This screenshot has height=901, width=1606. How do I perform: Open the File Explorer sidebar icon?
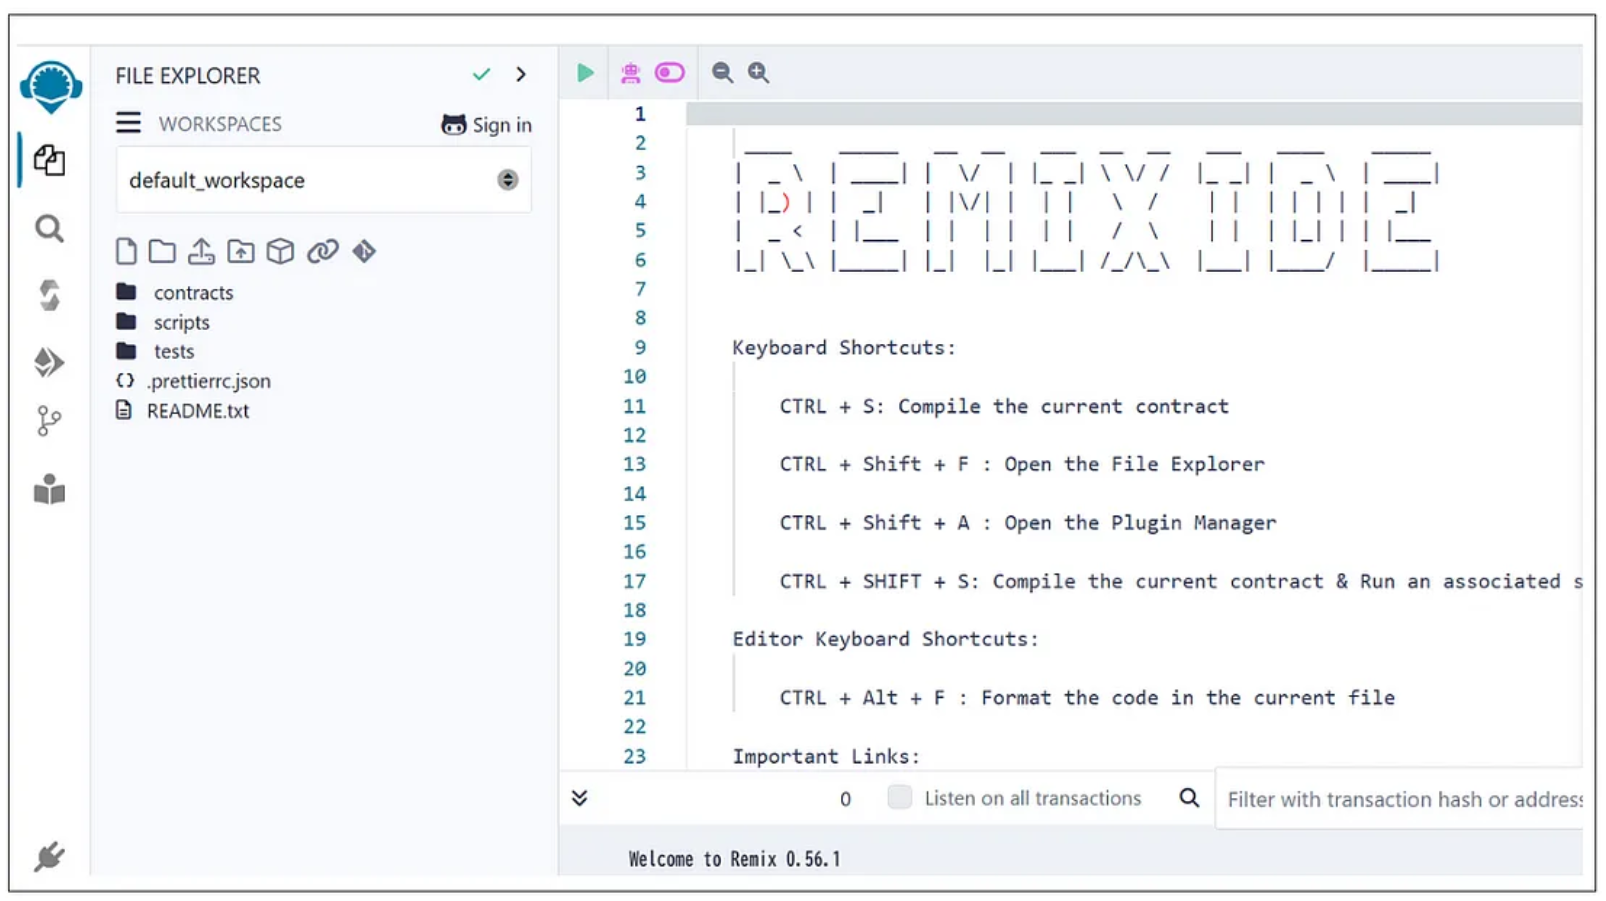[49, 160]
